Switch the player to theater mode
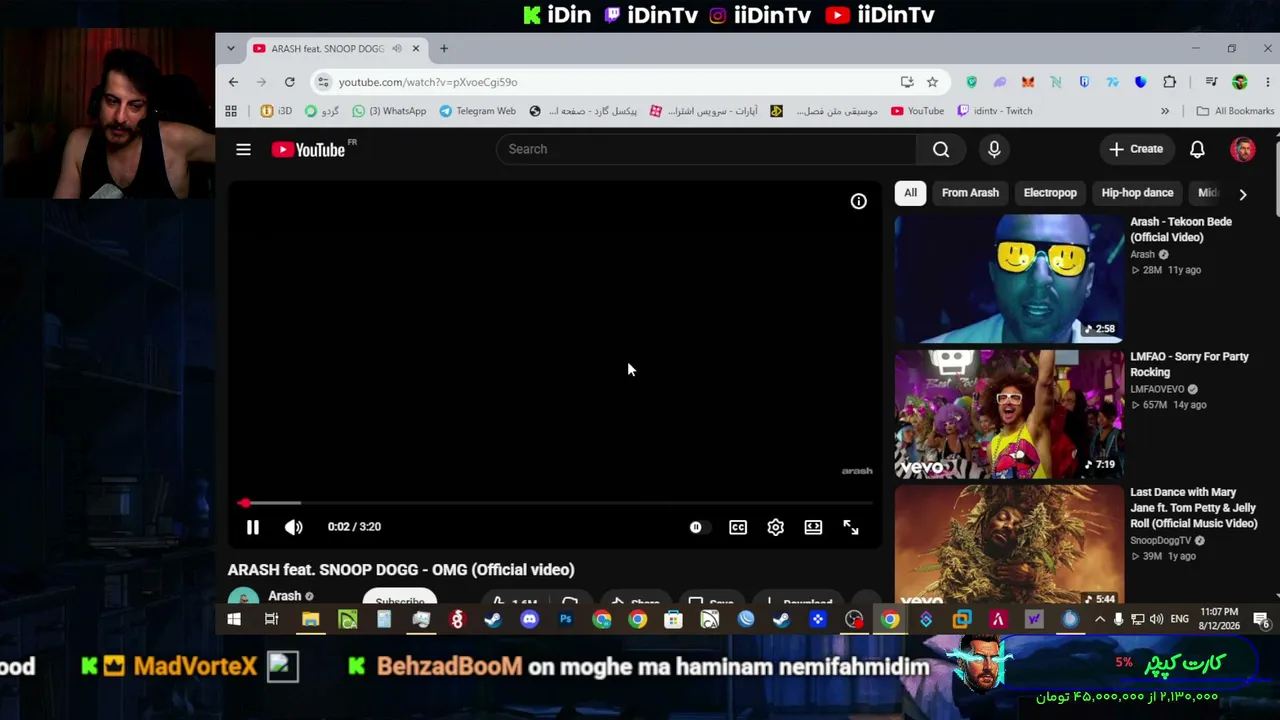Image resolution: width=1280 pixels, height=720 pixels. [x=813, y=527]
